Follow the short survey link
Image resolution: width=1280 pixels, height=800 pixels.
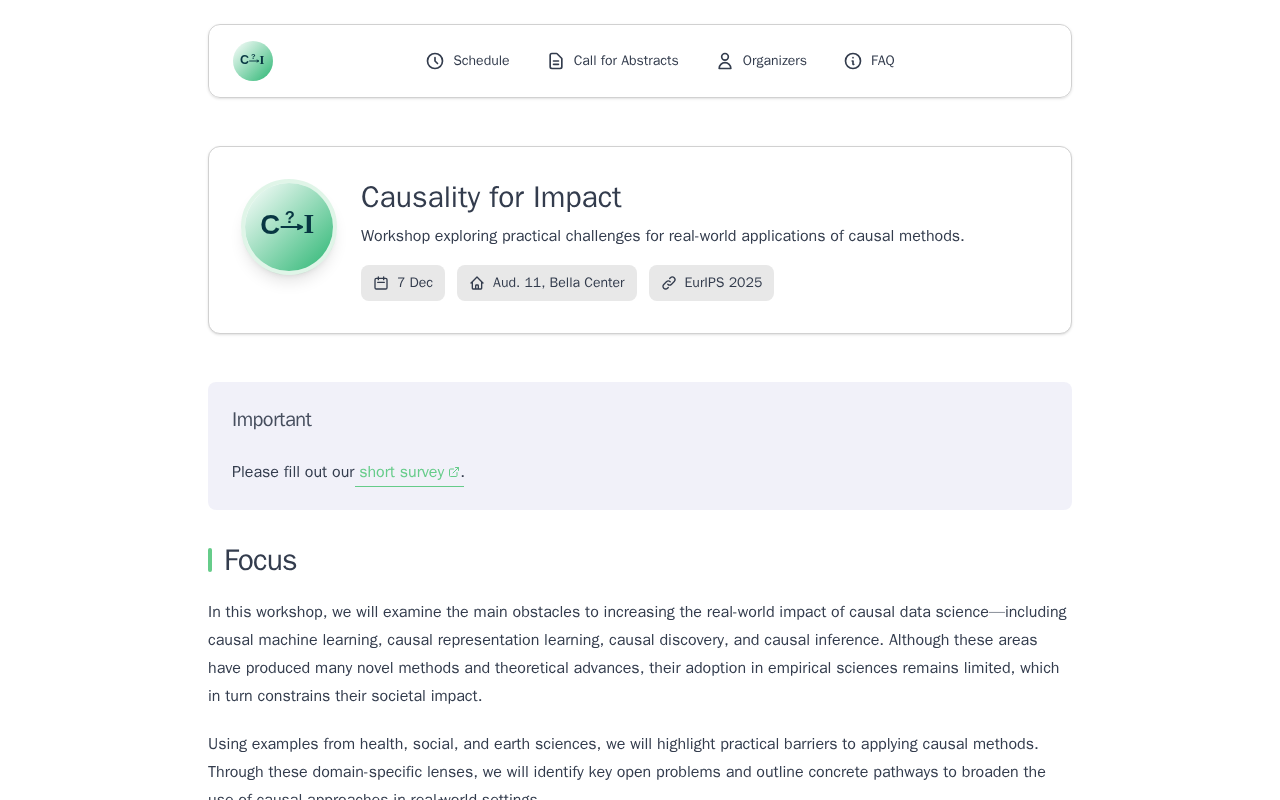click(x=402, y=472)
